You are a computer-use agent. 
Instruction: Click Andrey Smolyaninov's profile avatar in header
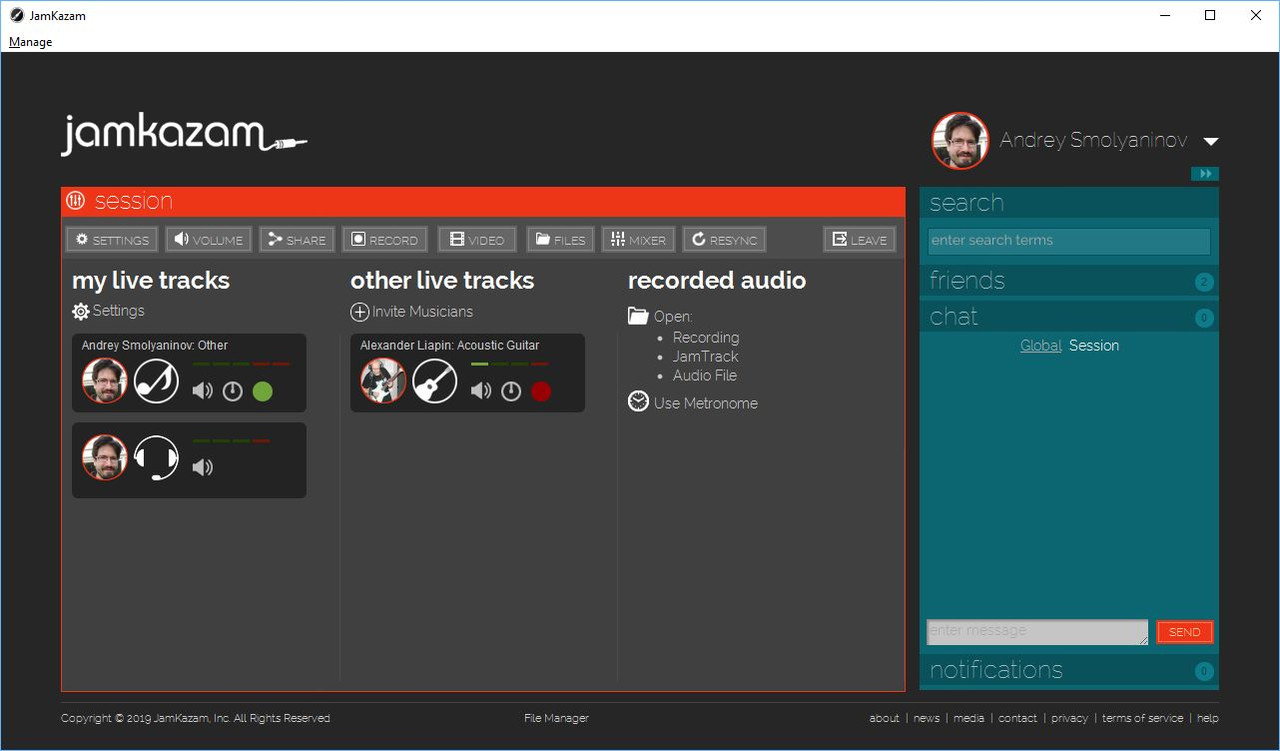click(x=961, y=141)
